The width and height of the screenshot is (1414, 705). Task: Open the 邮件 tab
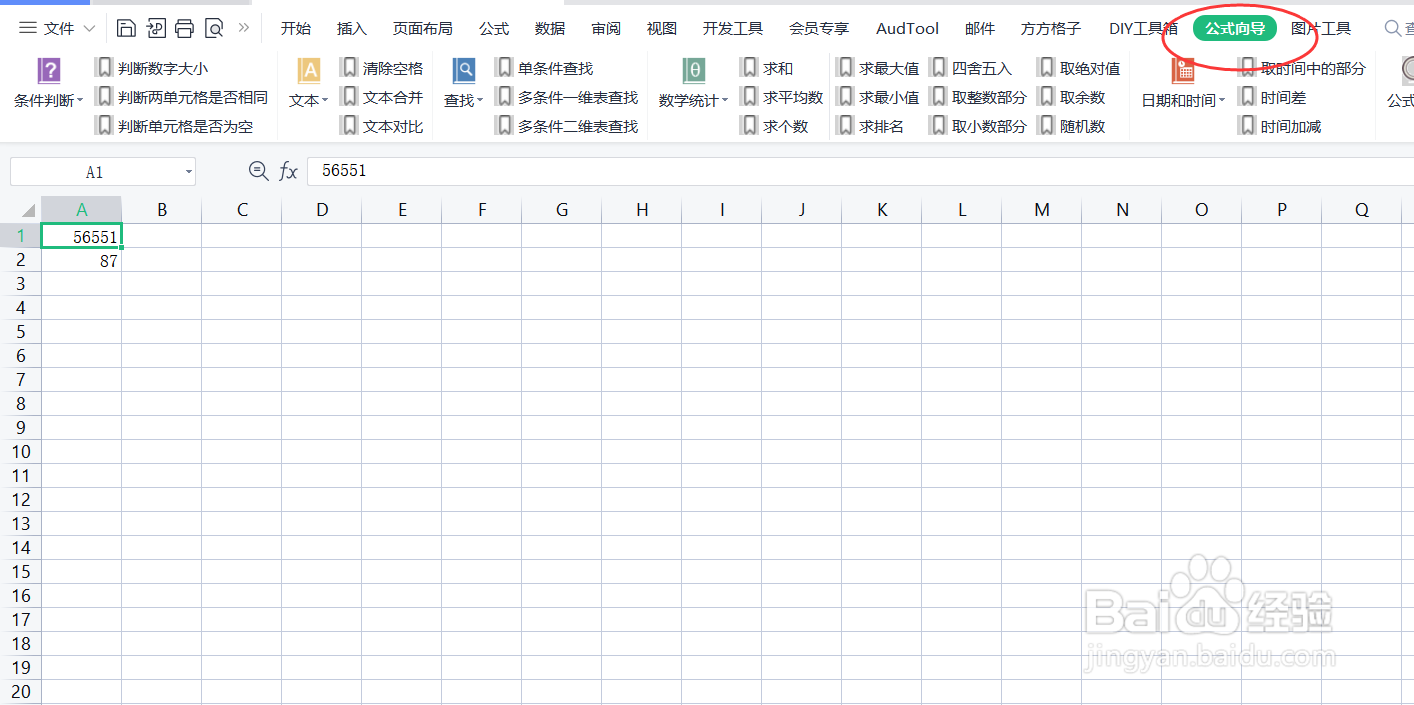tap(980, 28)
